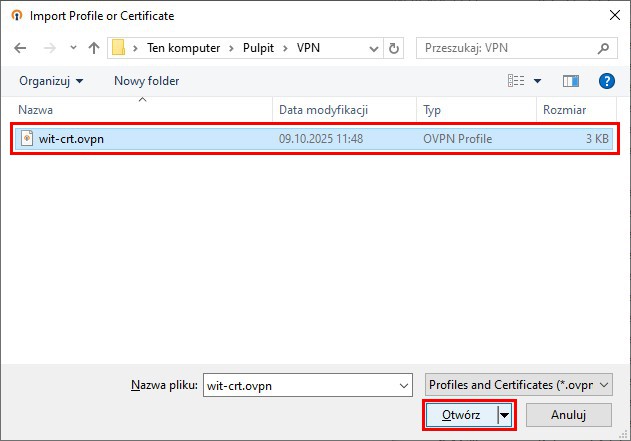Click the back navigation arrow
This screenshot has height=441, width=631.
coord(20,47)
